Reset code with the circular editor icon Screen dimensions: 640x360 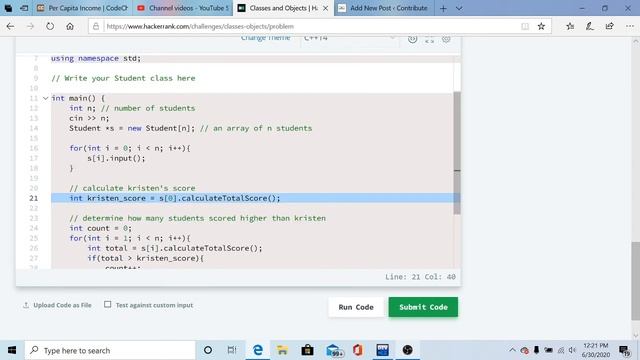tap(413, 39)
